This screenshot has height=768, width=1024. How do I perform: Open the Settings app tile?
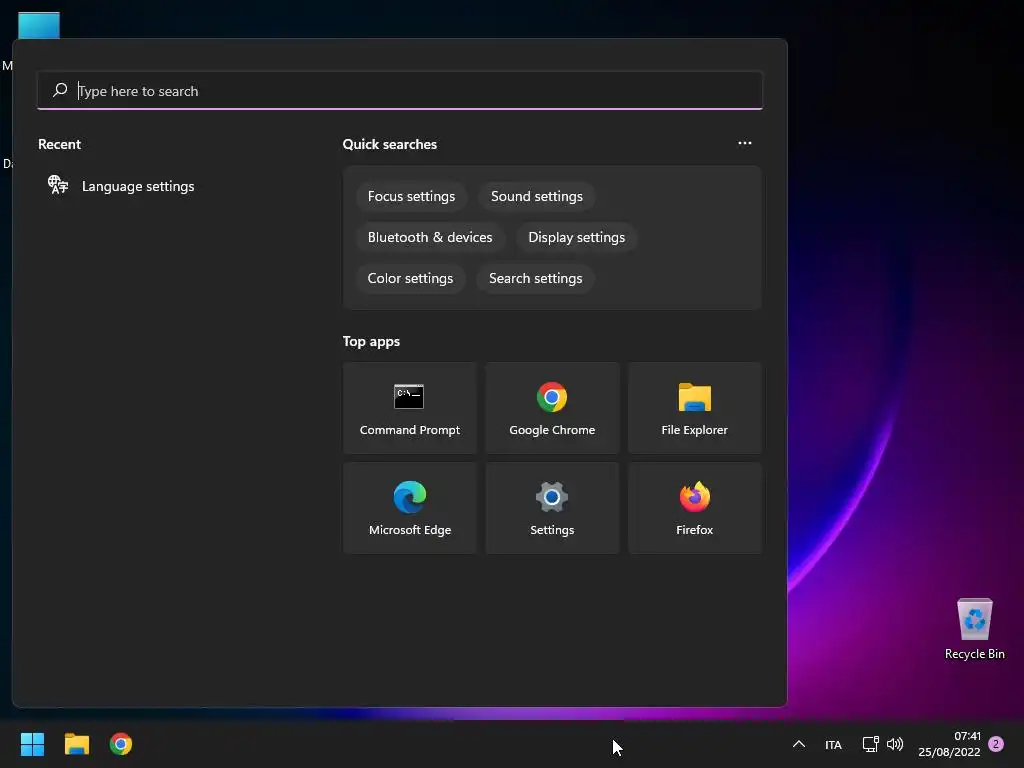click(552, 508)
